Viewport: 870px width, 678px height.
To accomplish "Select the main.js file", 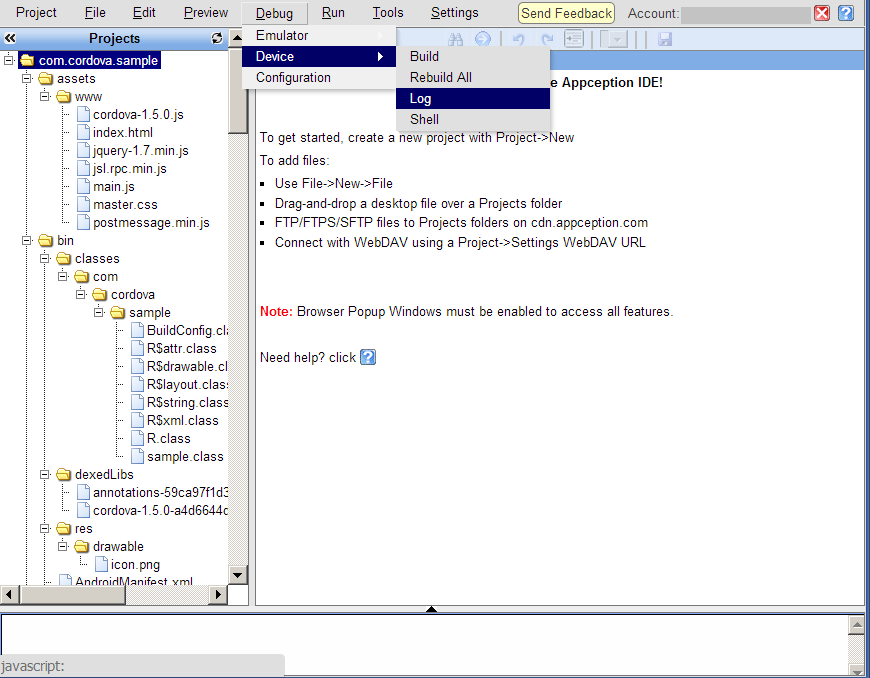I will point(114,186).
